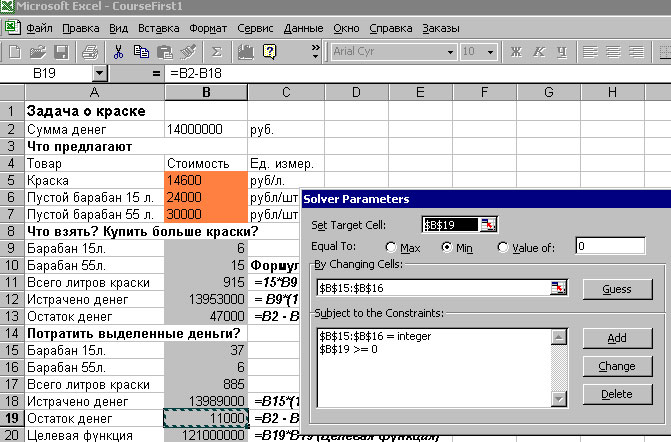671x442 pixels.
Task: Select the Min radio button
Action: point(448,246)
